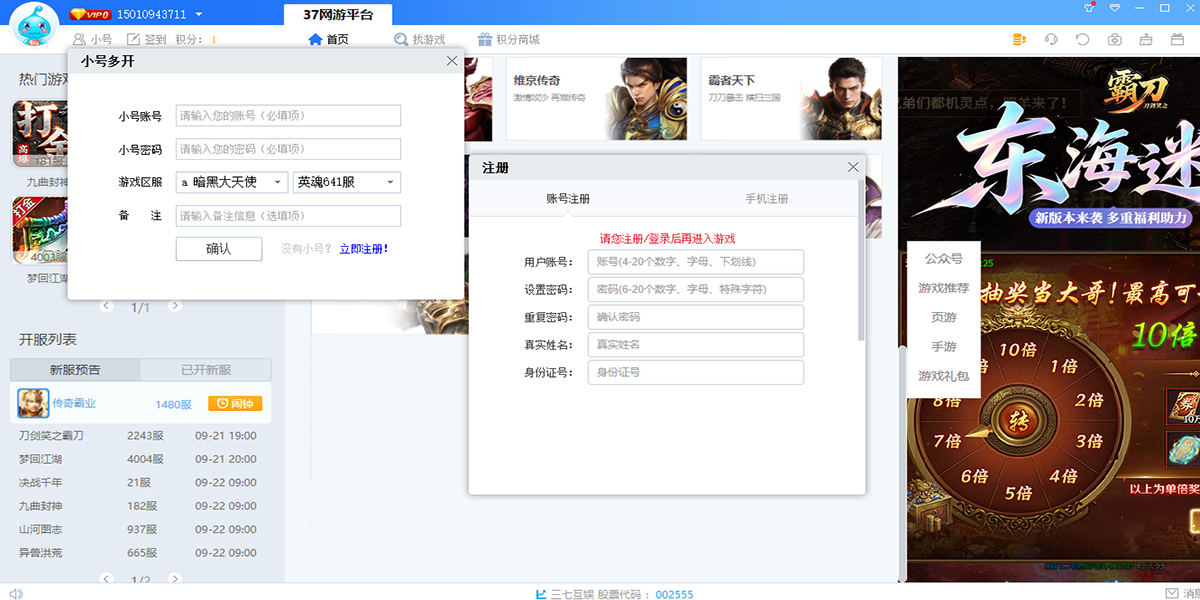
Task: Expand the 暗黑大天使 game dropdown
Action: click(232, 182)
